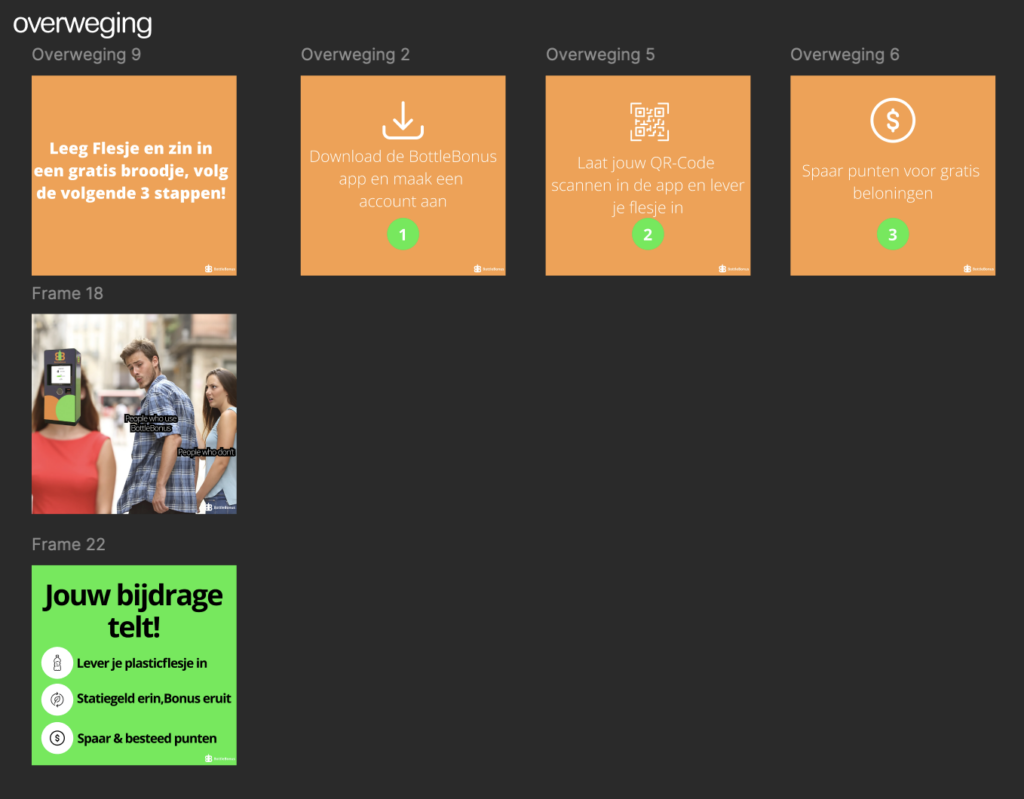This screenshot has width=1024, height=799.
Task: Click the dollar icon beside 'Spaar & besteed punten'
Action: [57, 738]
